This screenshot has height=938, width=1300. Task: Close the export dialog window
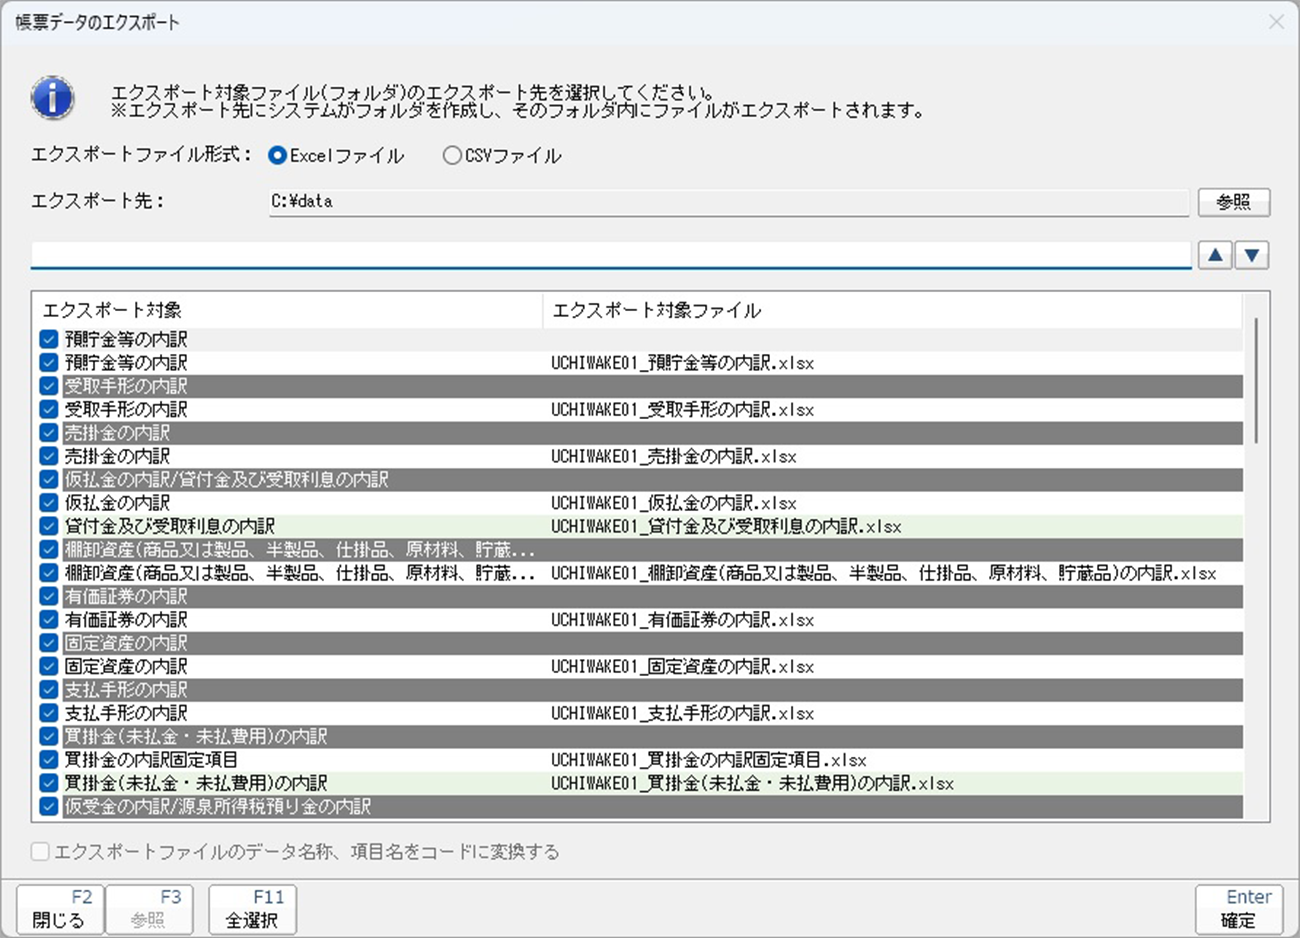click(1276, 22)
